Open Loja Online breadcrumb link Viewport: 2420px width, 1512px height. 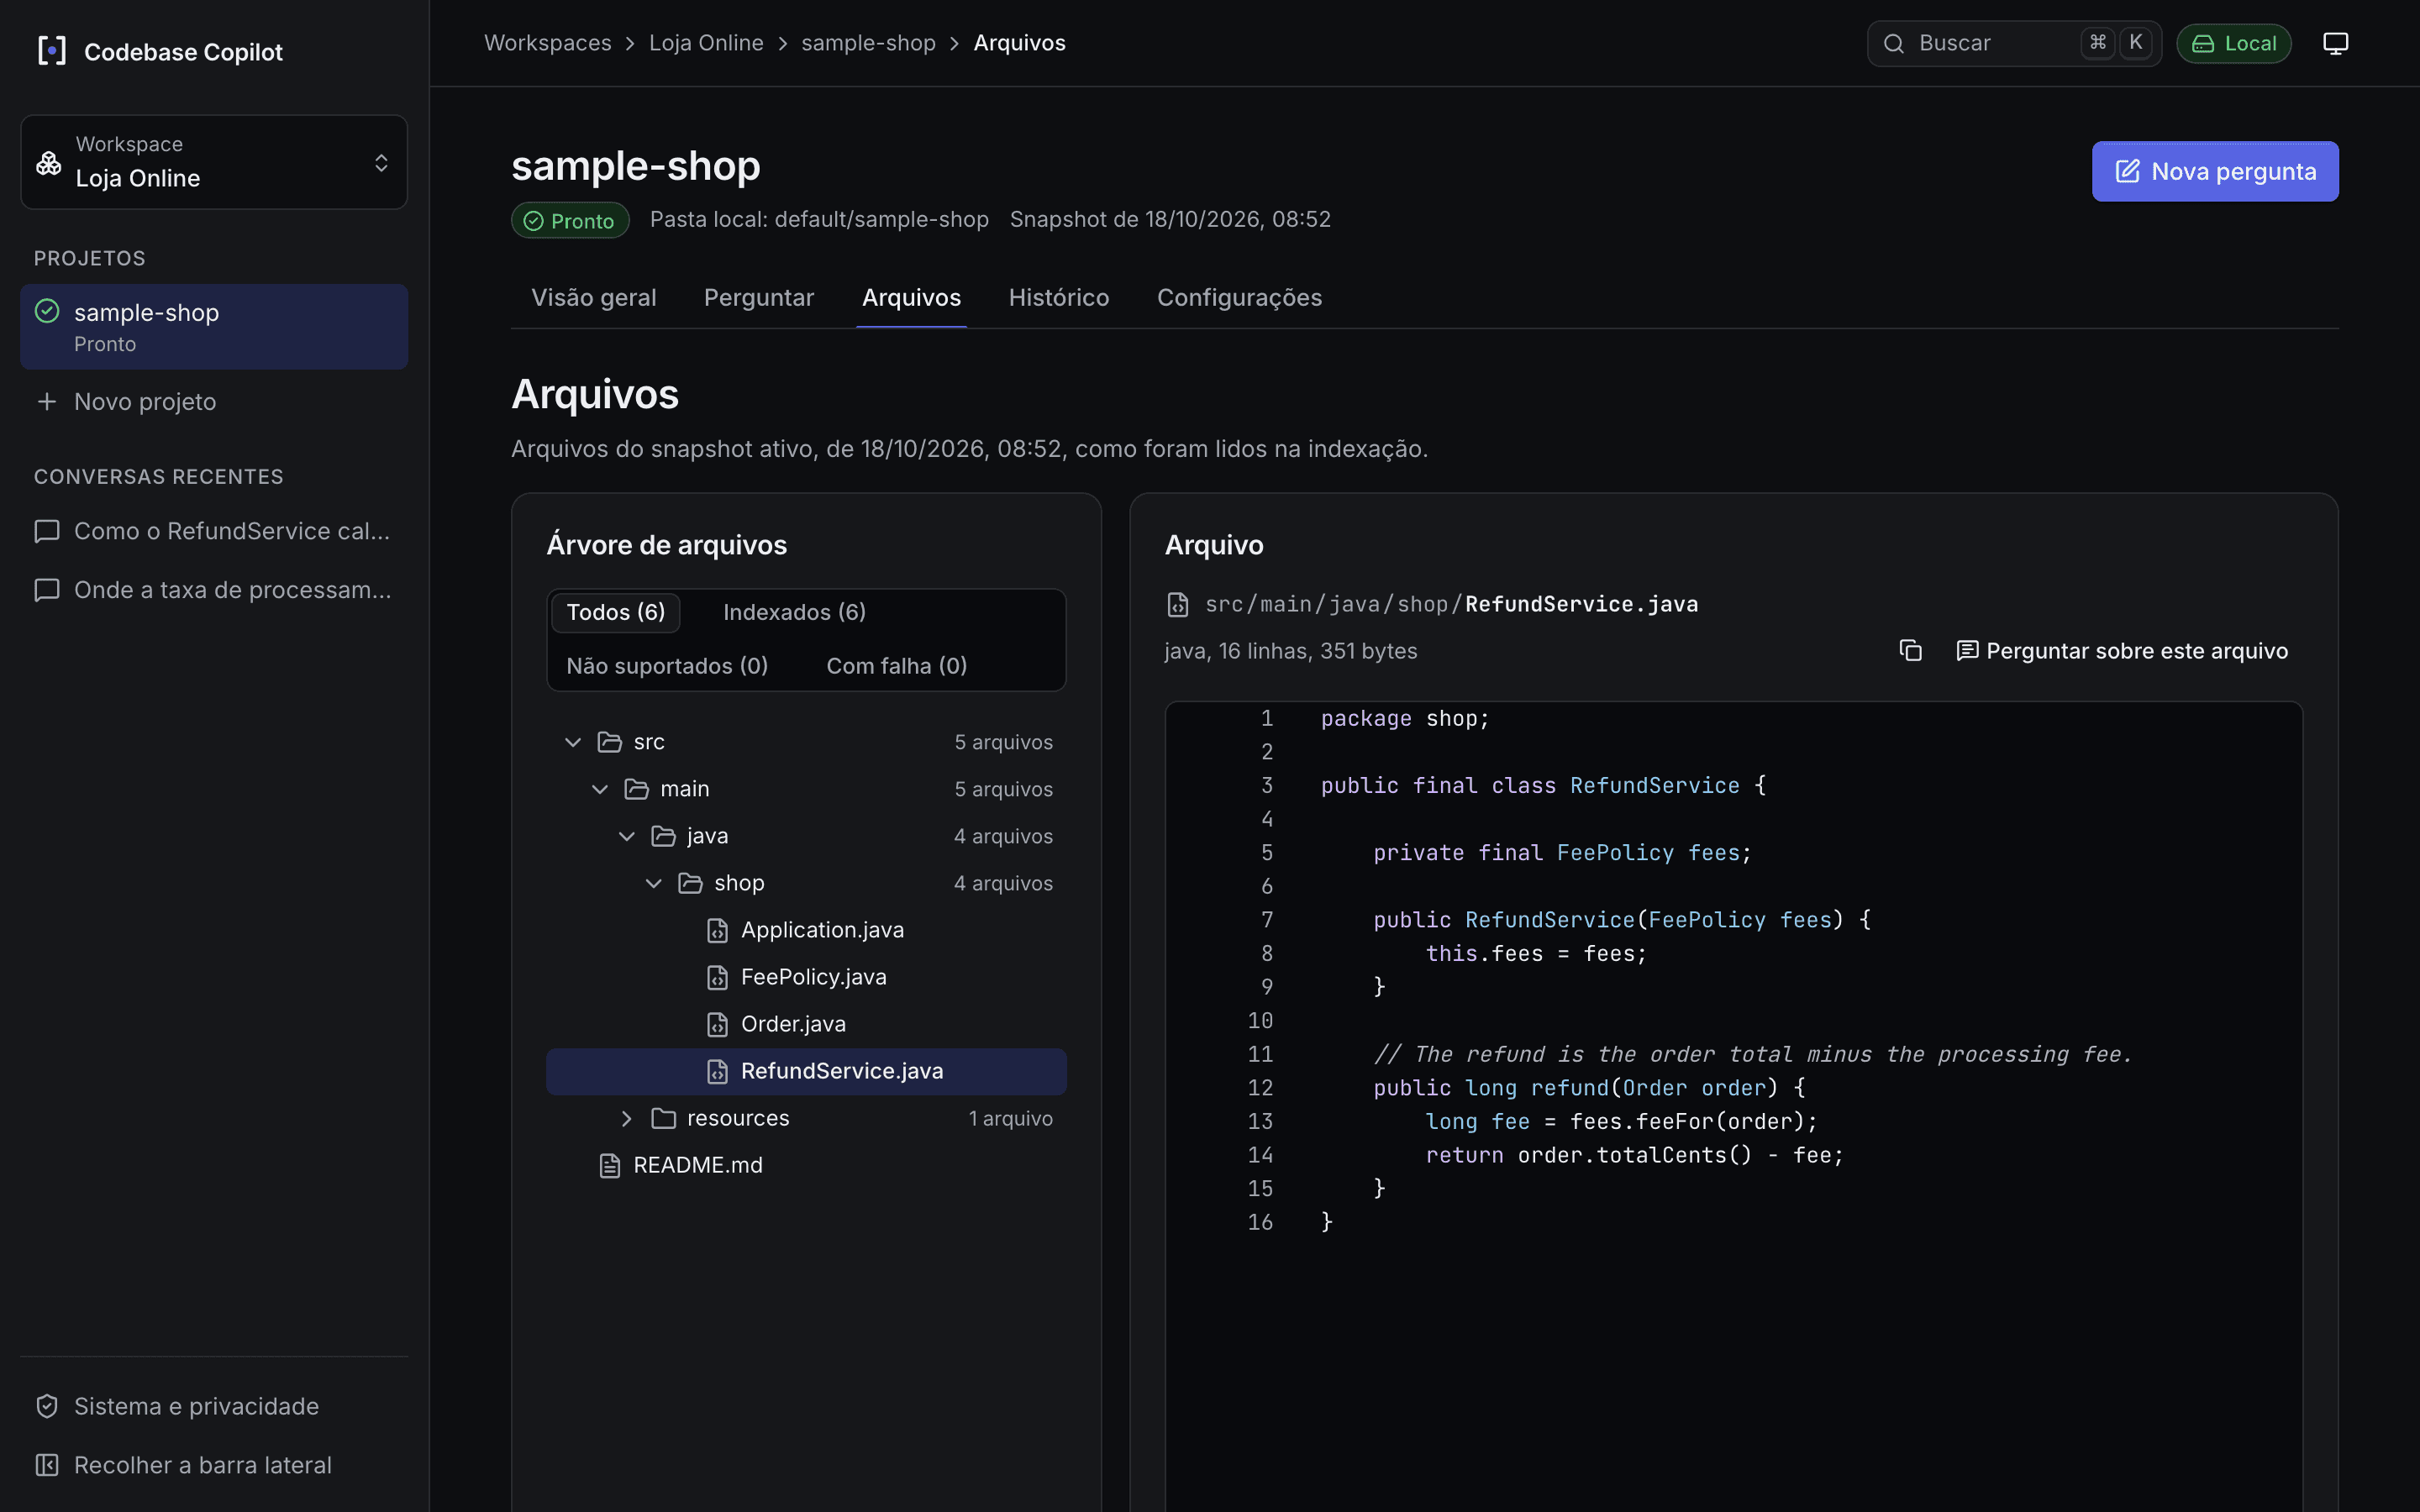click(706, 43)
